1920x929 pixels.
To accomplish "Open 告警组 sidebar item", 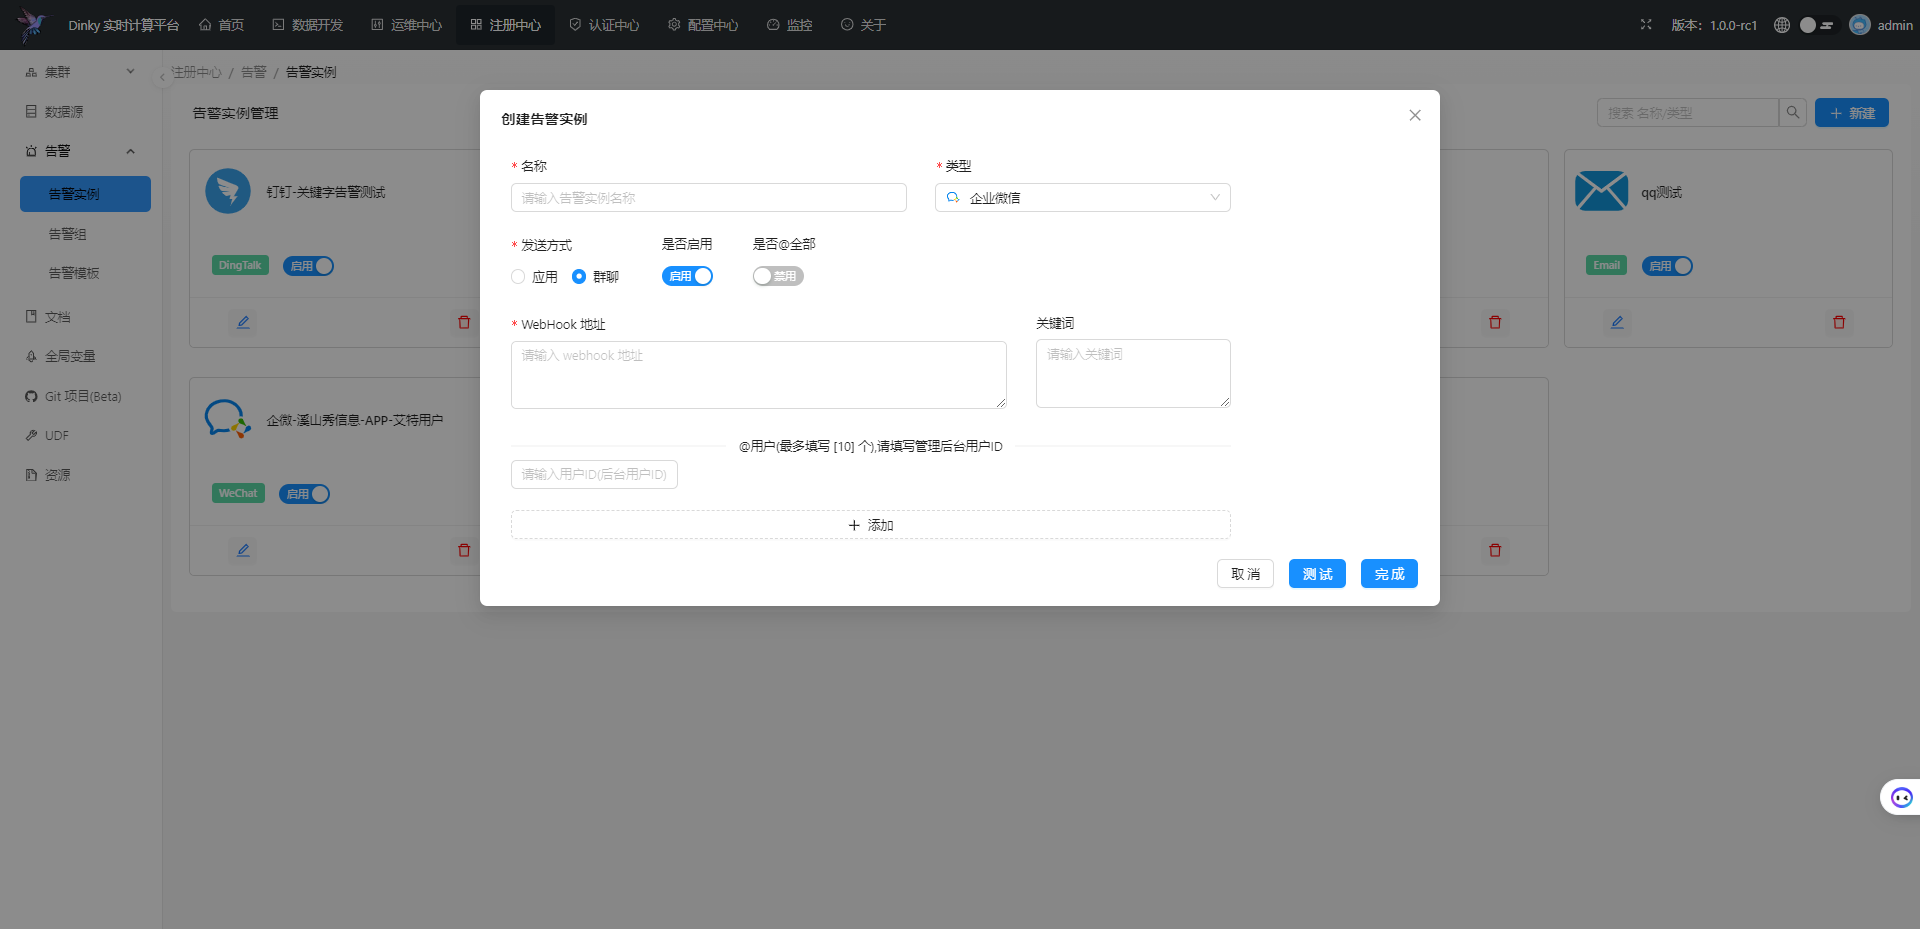I will coord(85,234).
